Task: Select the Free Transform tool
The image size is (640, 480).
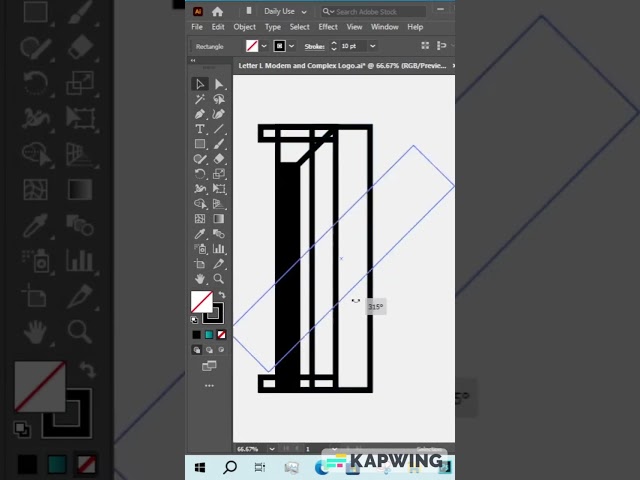Action: click(x=219, y=189)
